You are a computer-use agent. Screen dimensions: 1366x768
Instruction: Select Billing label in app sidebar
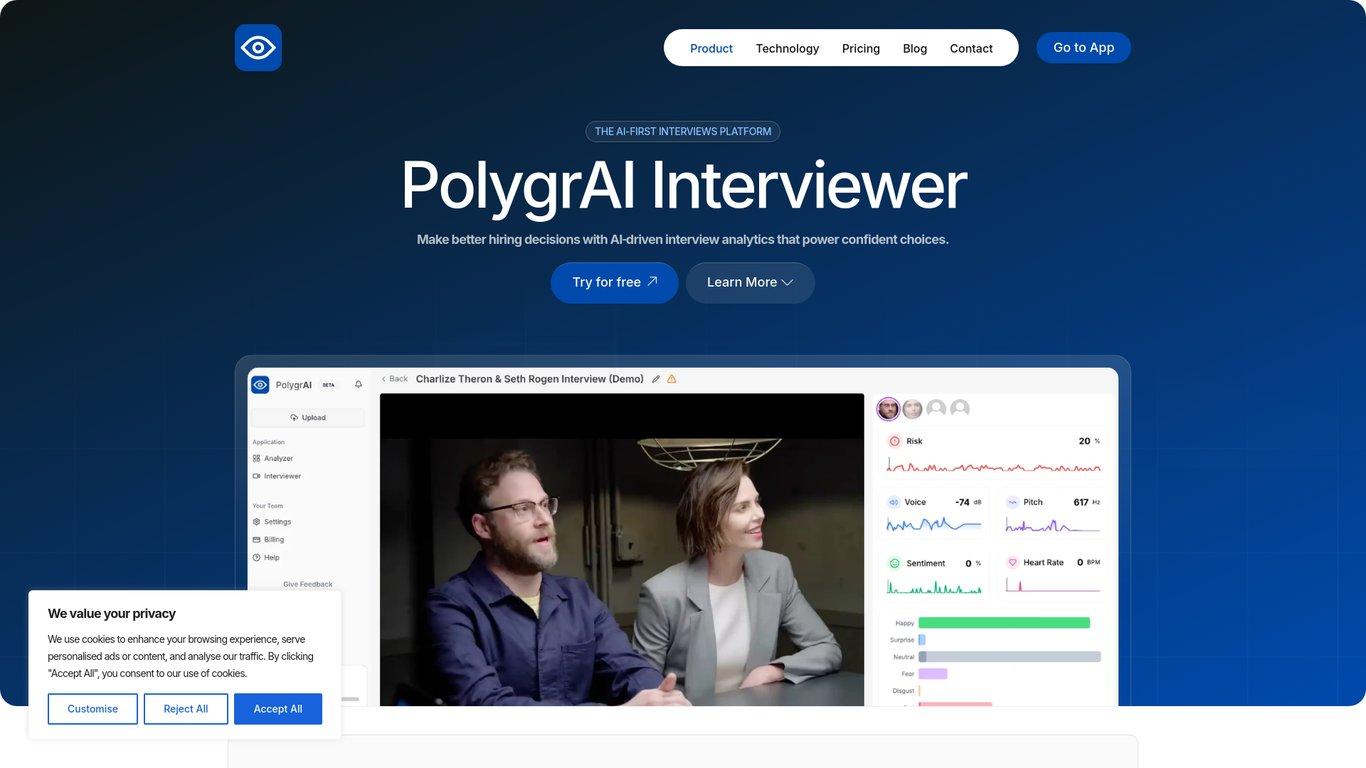274,540
